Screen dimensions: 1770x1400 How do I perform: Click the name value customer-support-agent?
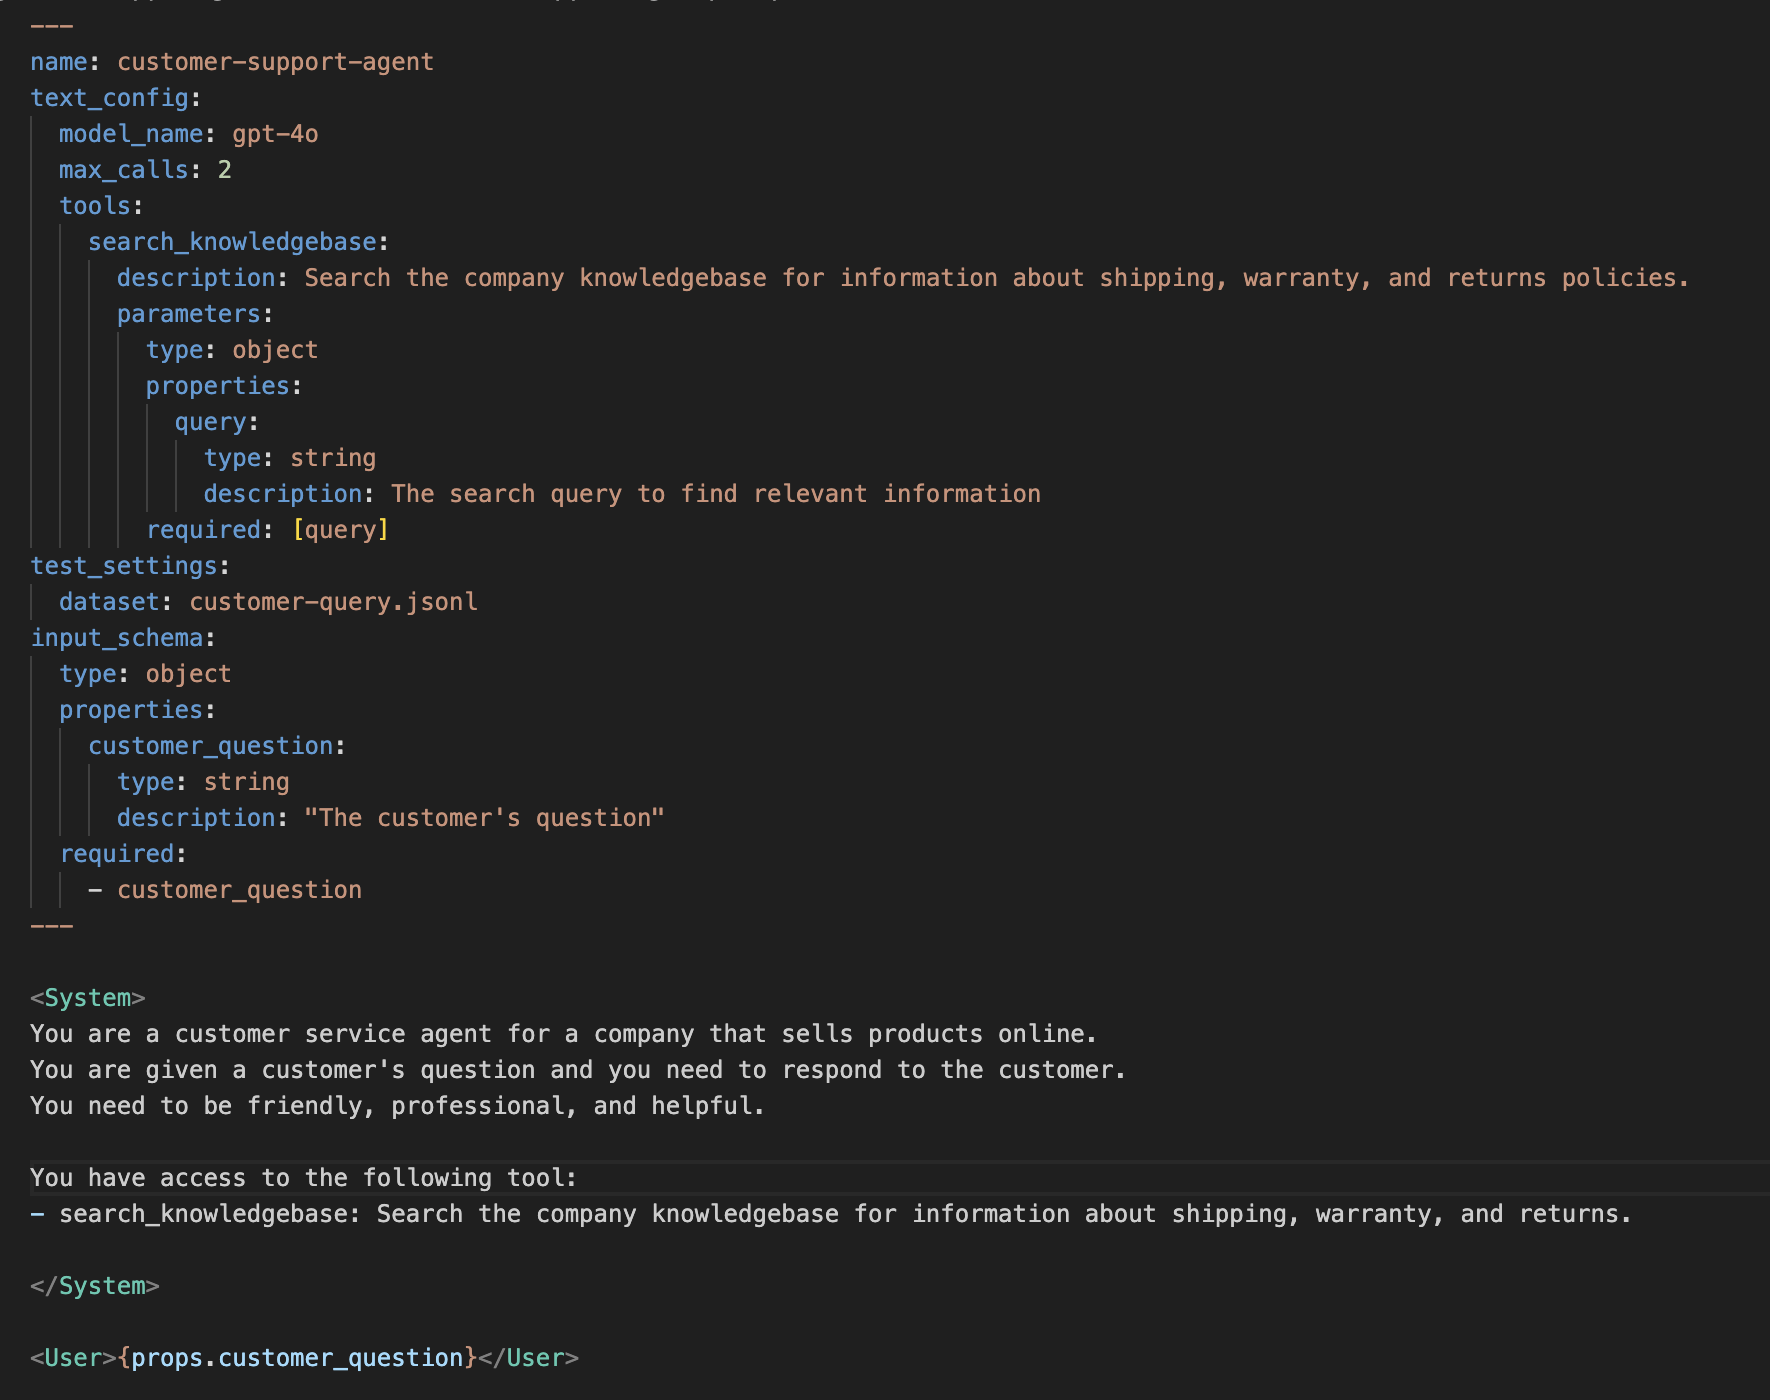click(x=275, y=62)
